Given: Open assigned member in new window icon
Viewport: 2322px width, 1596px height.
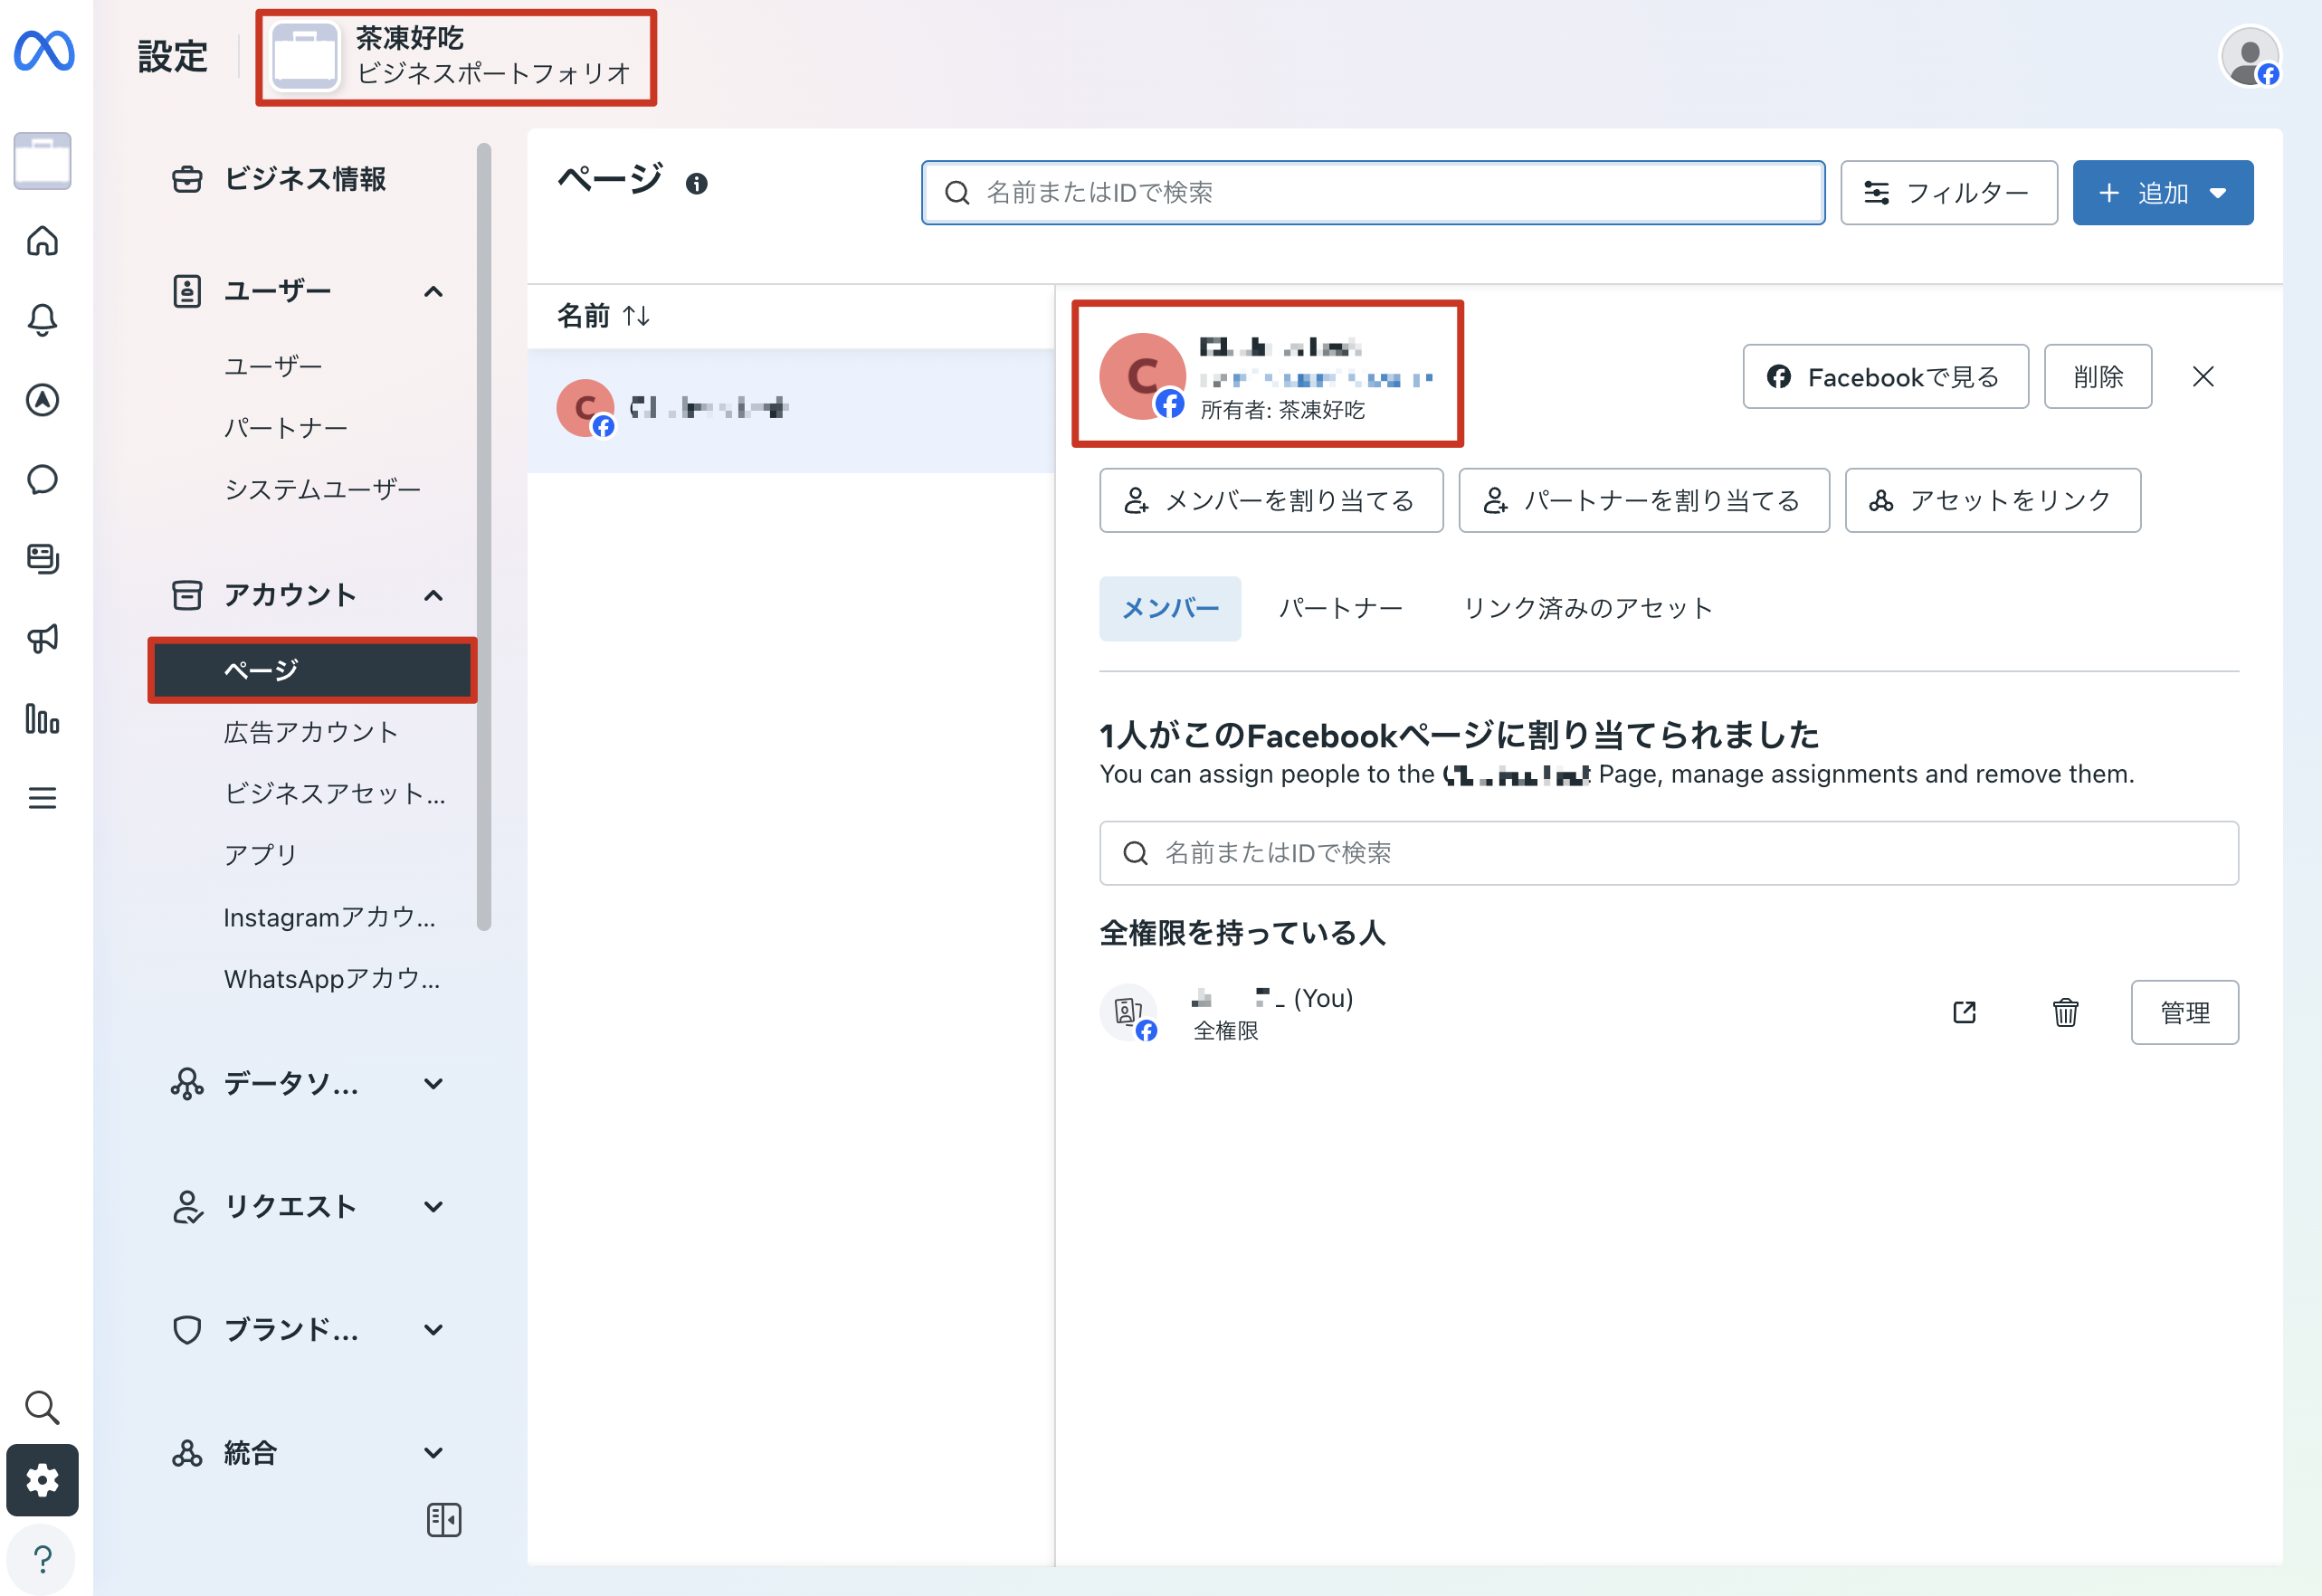Looking at the screenshot, I should tap(1964, 1012).
